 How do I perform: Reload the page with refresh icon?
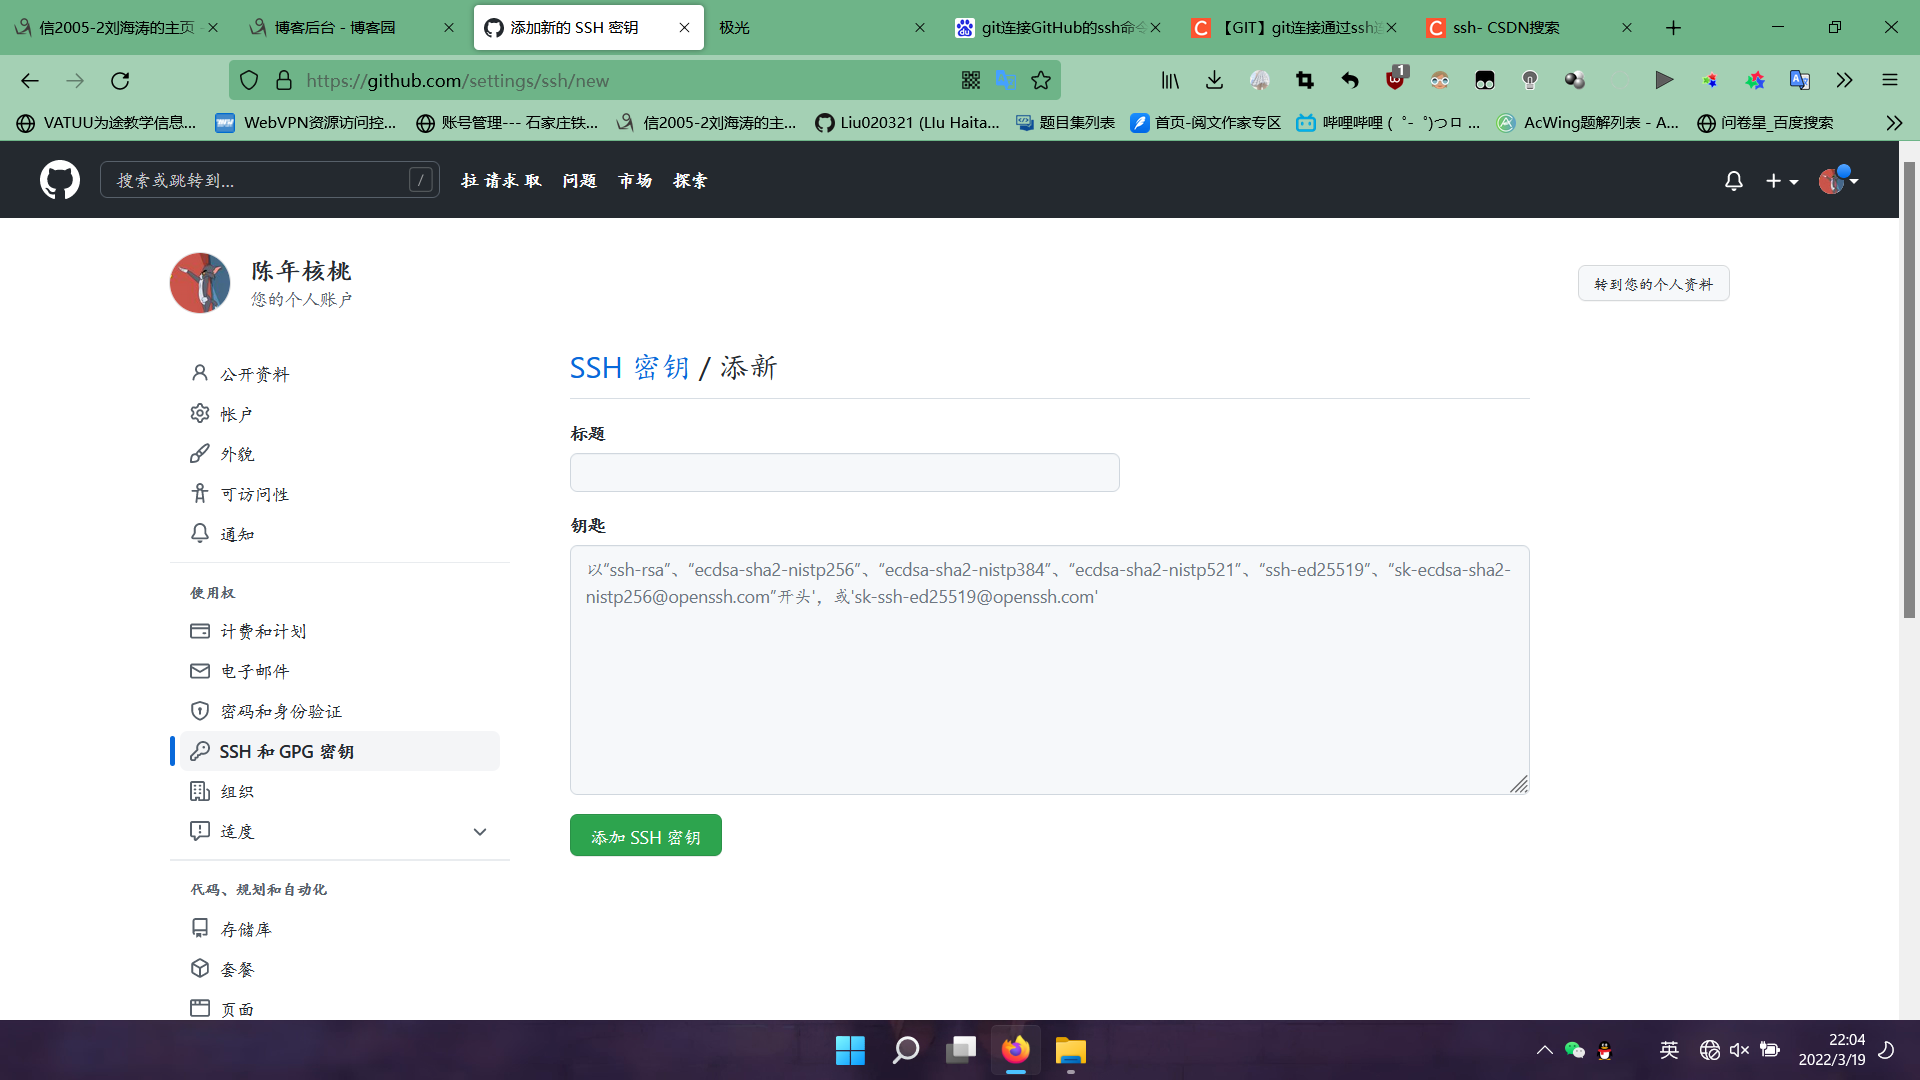click(121, 81)
